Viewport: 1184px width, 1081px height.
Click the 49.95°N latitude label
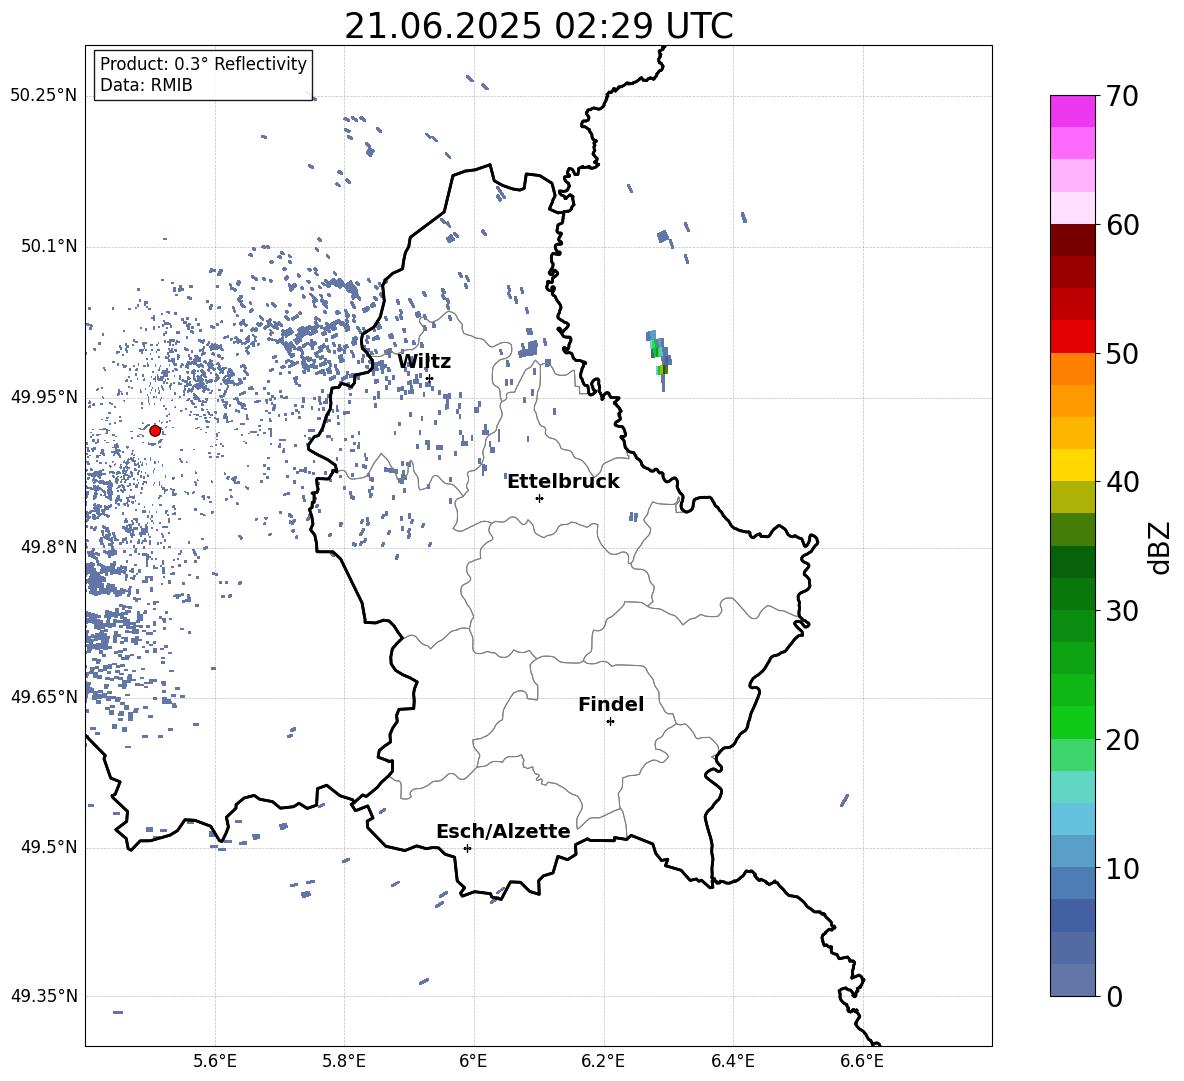tap(44, 396)
